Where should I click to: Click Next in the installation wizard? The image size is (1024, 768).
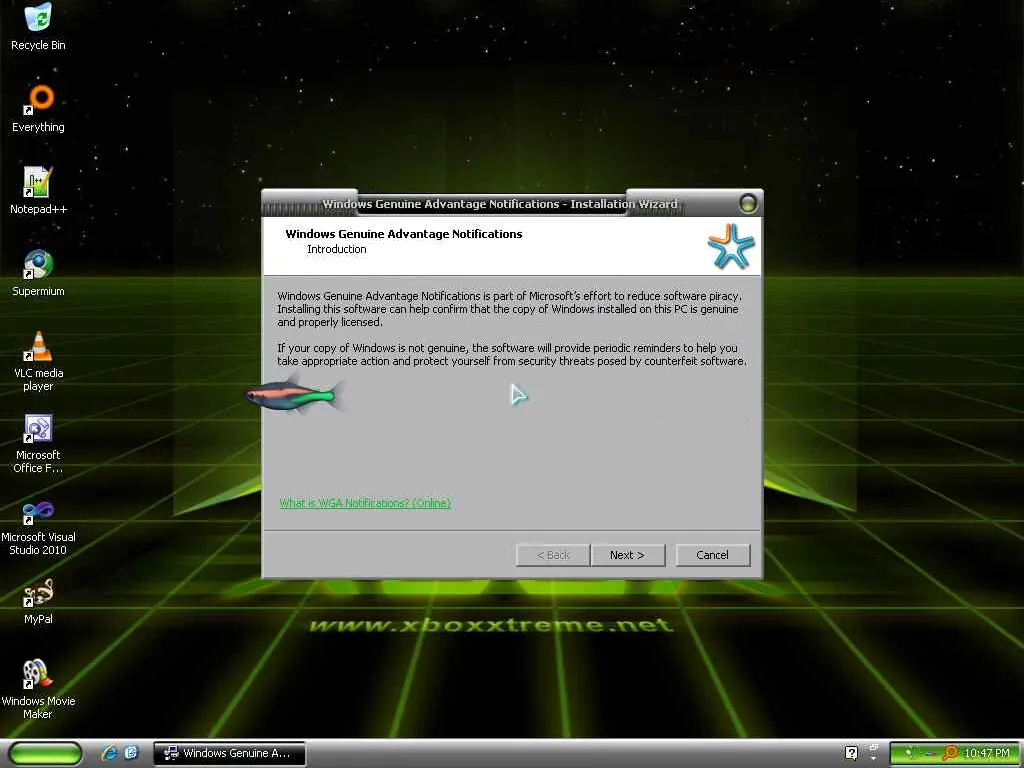point(628,555)
